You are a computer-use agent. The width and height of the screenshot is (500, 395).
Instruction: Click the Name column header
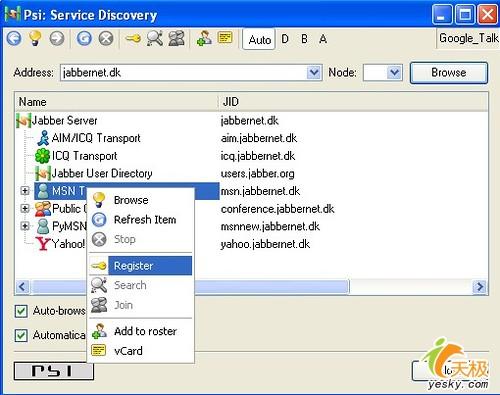click(x=117, y=102)
